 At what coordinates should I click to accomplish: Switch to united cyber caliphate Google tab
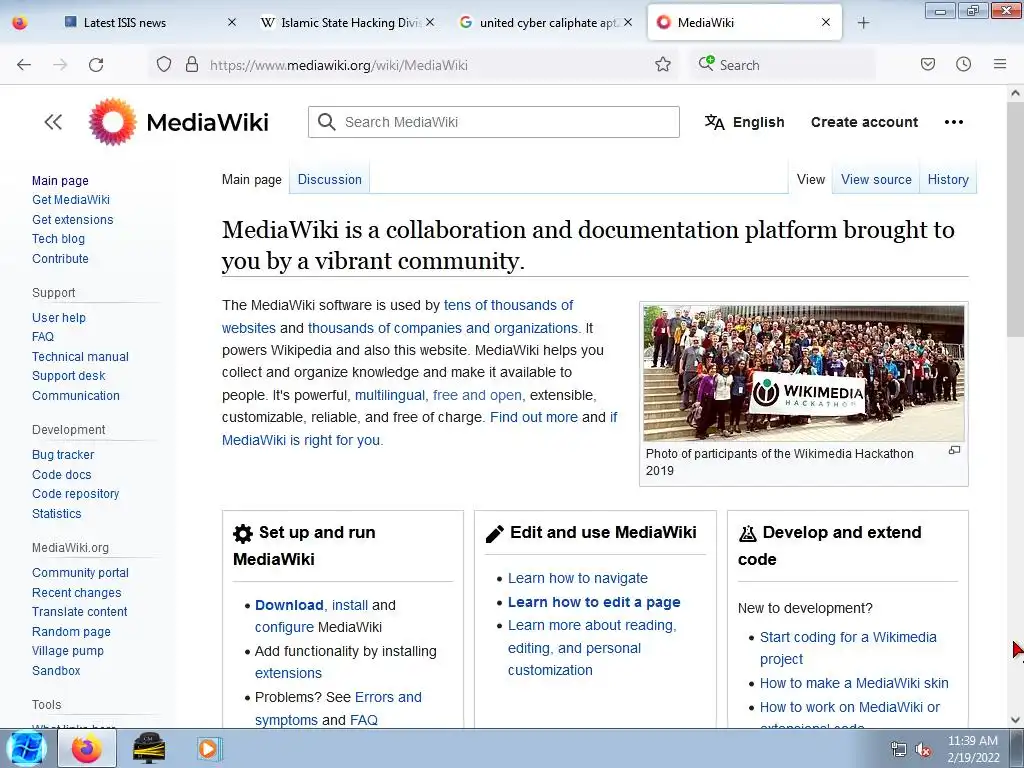point(539,22)
